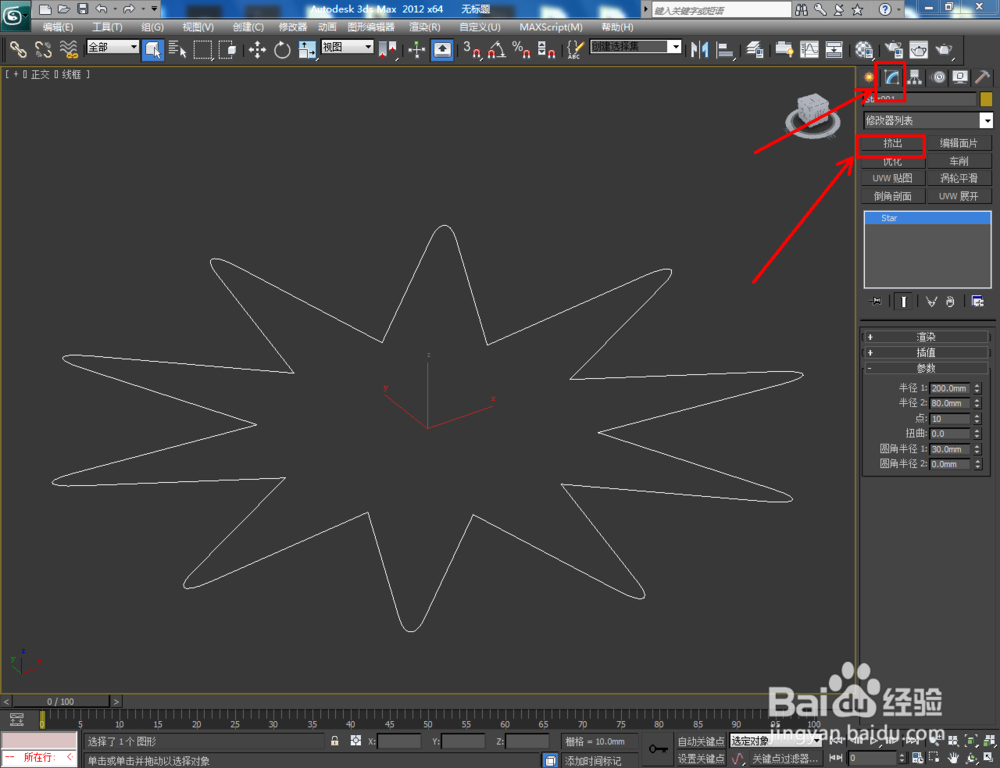Click the 点 count input field
This screenshot has width=1000, height=768.
point(950,418)
